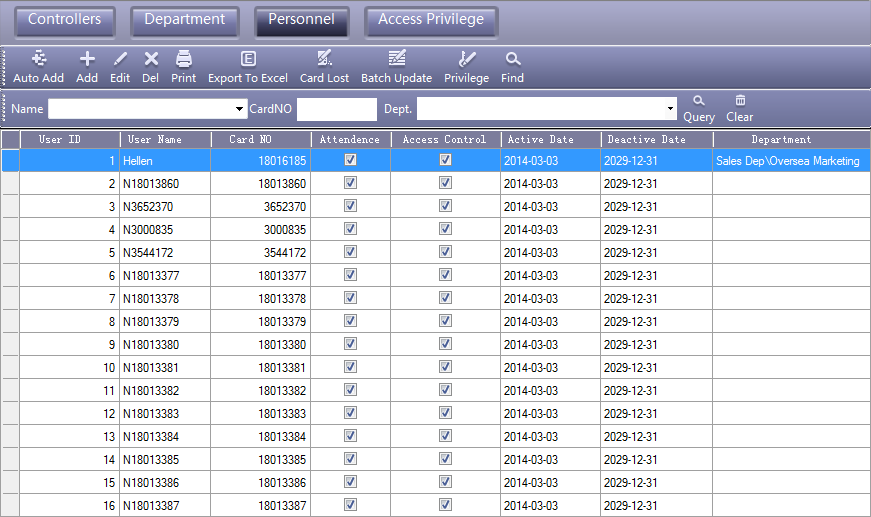
Task: Click the Department column header
Action: pos(792,139)
